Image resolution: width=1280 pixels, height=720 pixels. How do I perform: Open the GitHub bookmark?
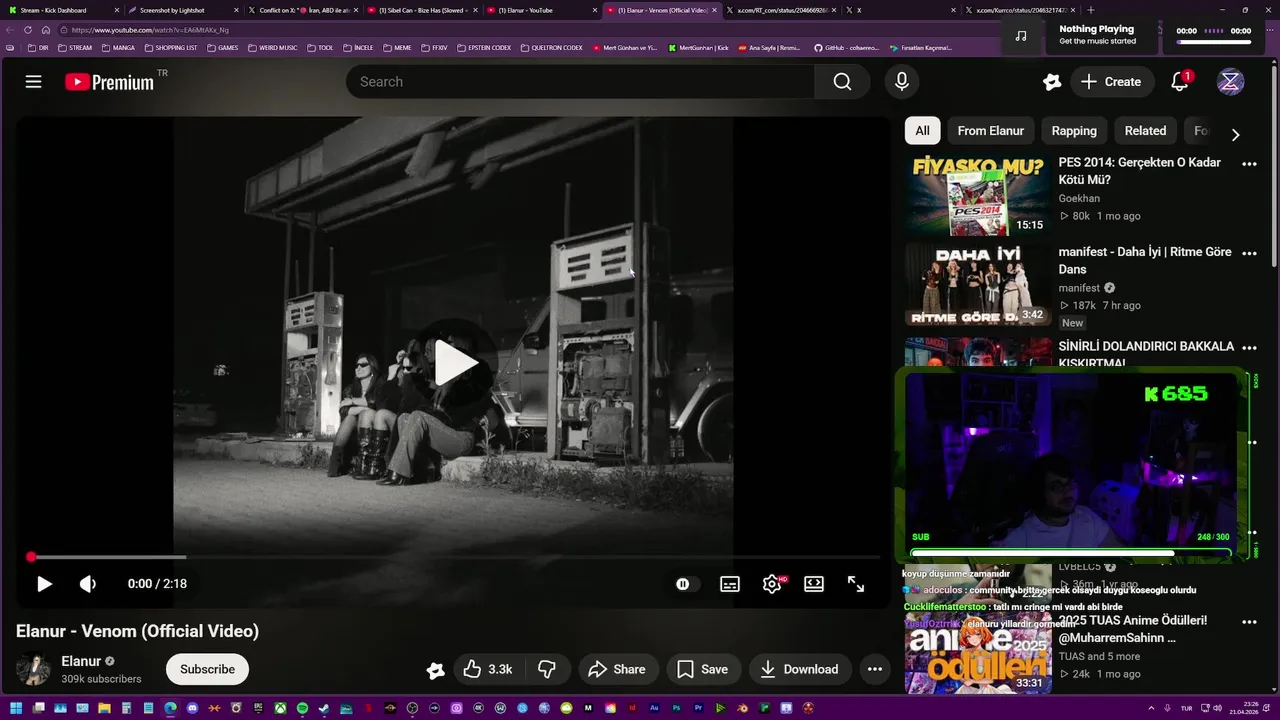(846, 47)
